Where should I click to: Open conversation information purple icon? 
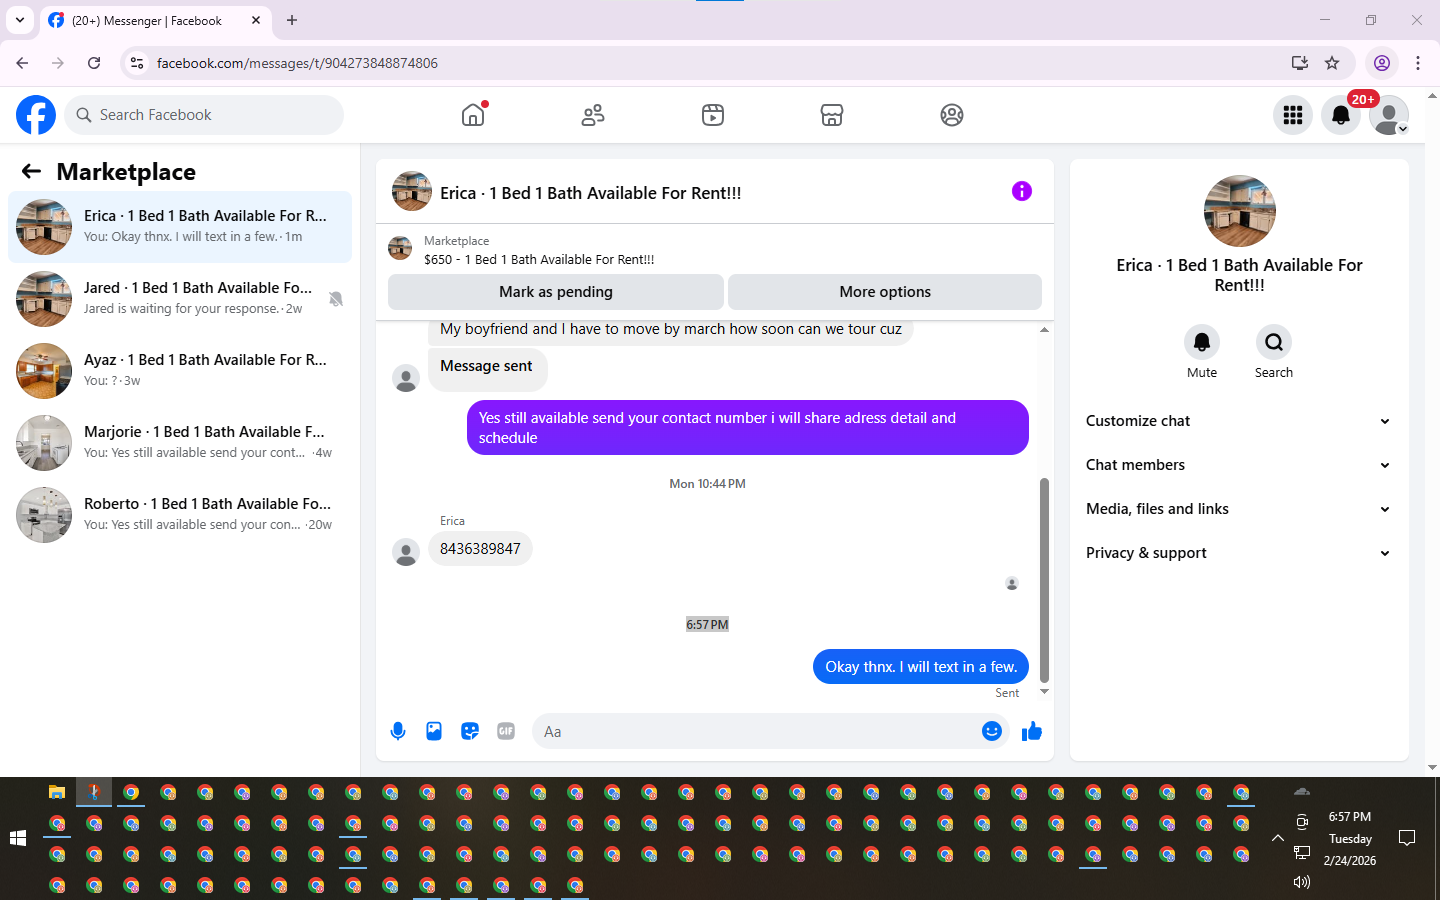click(1021, 191)
